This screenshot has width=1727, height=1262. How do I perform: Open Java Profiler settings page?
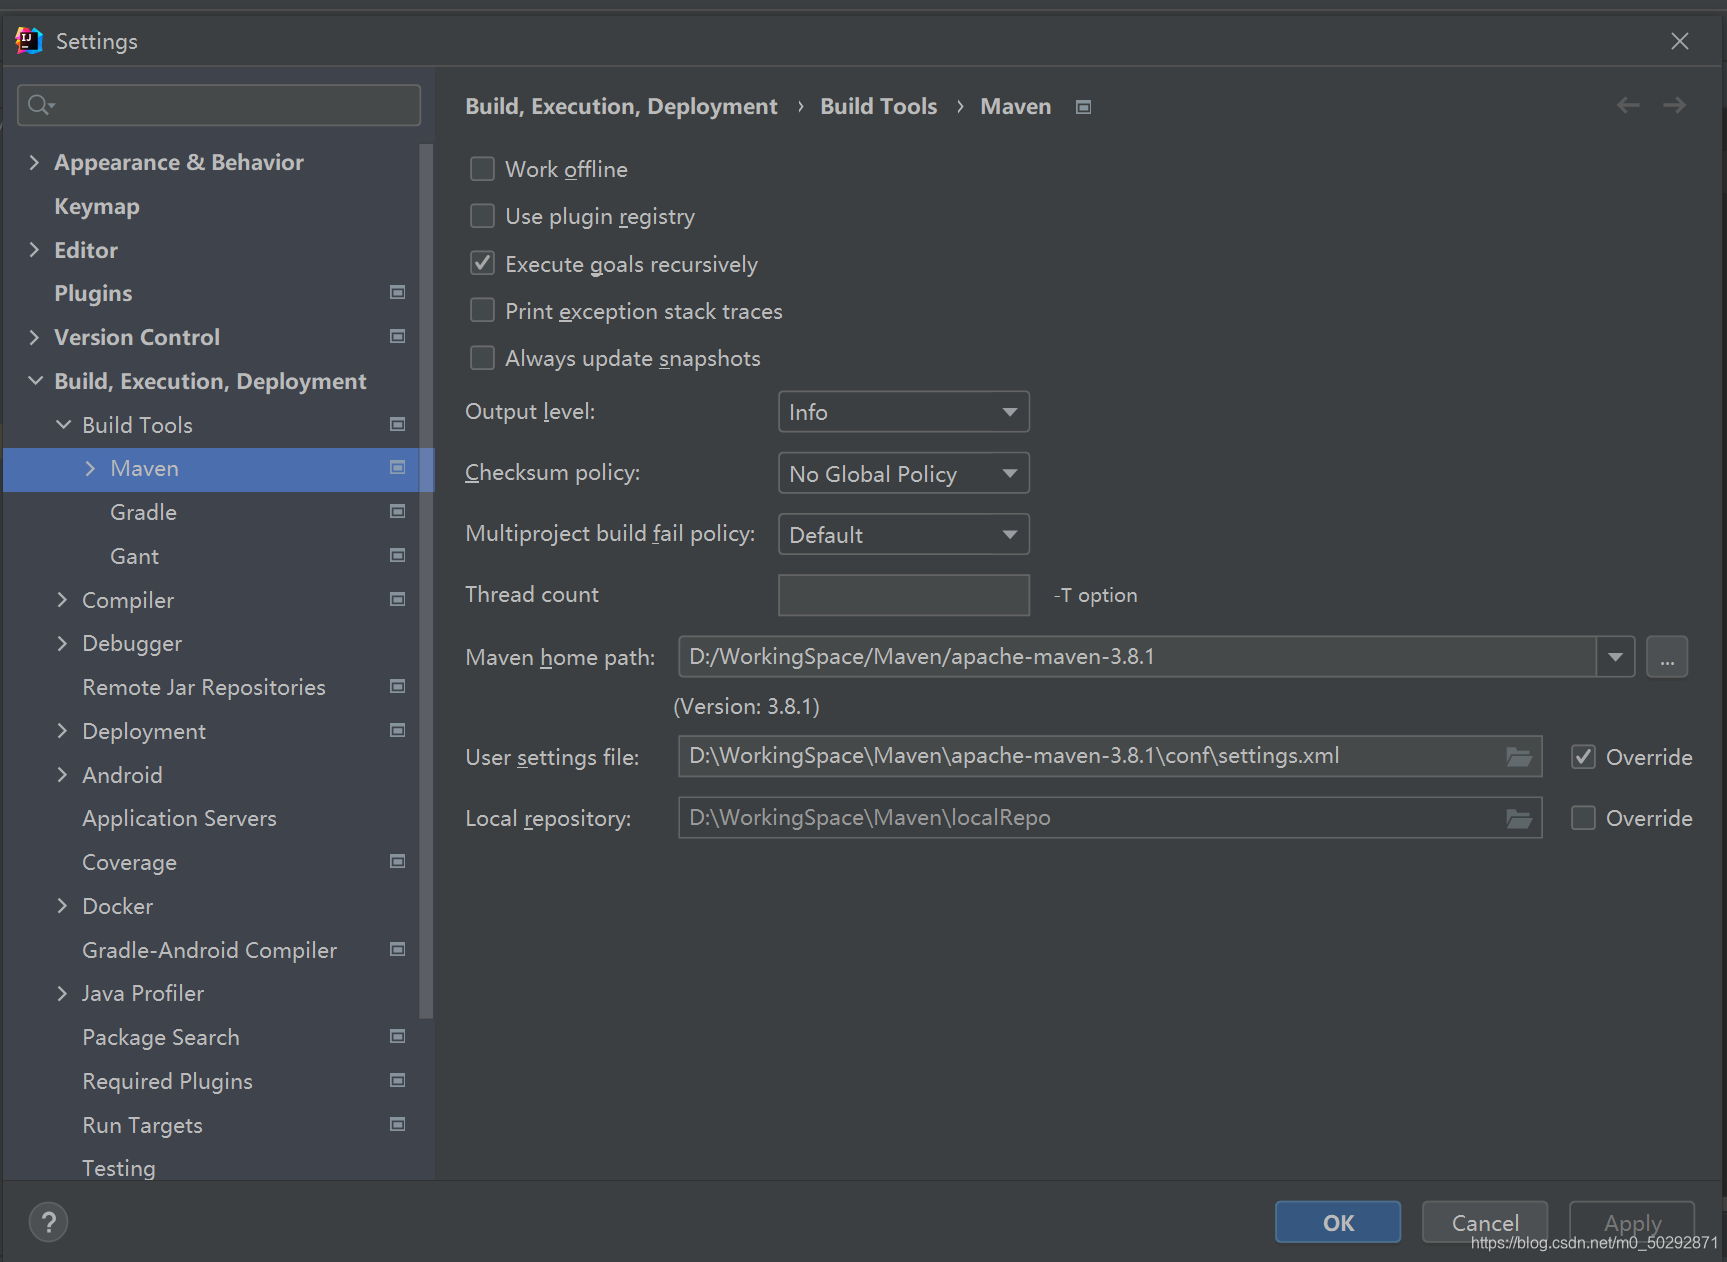(143, 993)
